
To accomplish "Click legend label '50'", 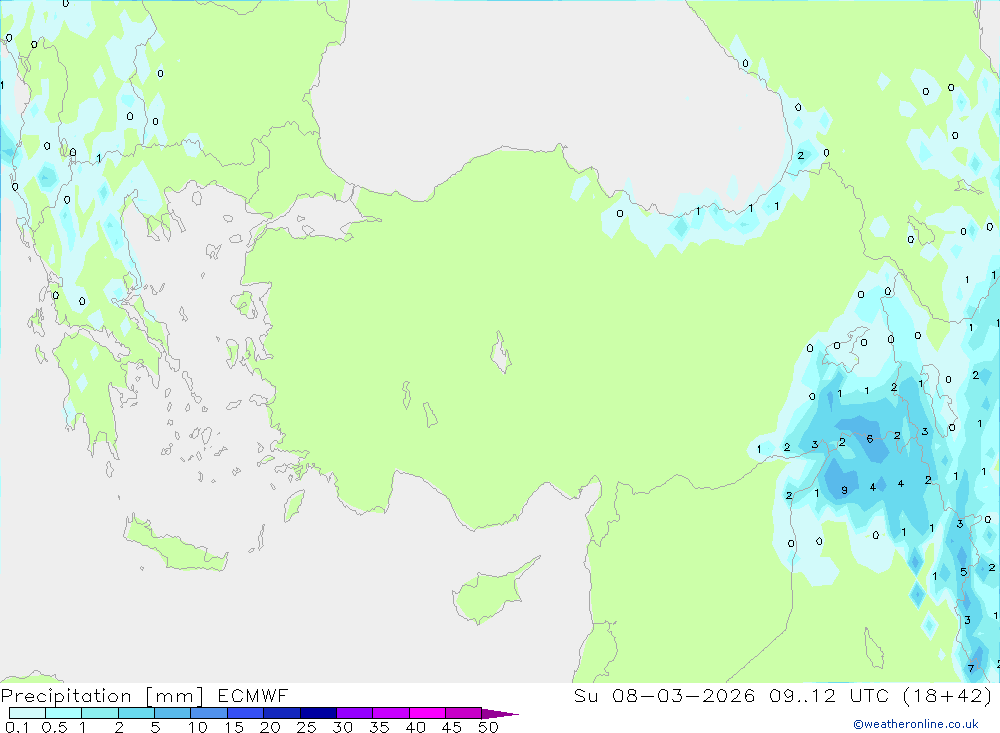I will (488, 727).
